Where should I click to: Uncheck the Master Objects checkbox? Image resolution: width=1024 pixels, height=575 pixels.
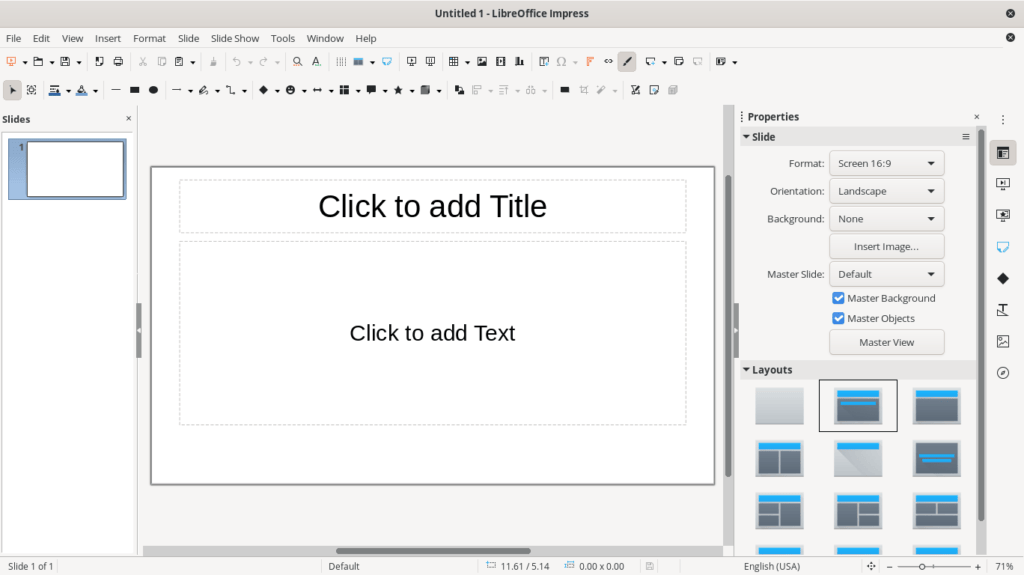pos(838,318)
